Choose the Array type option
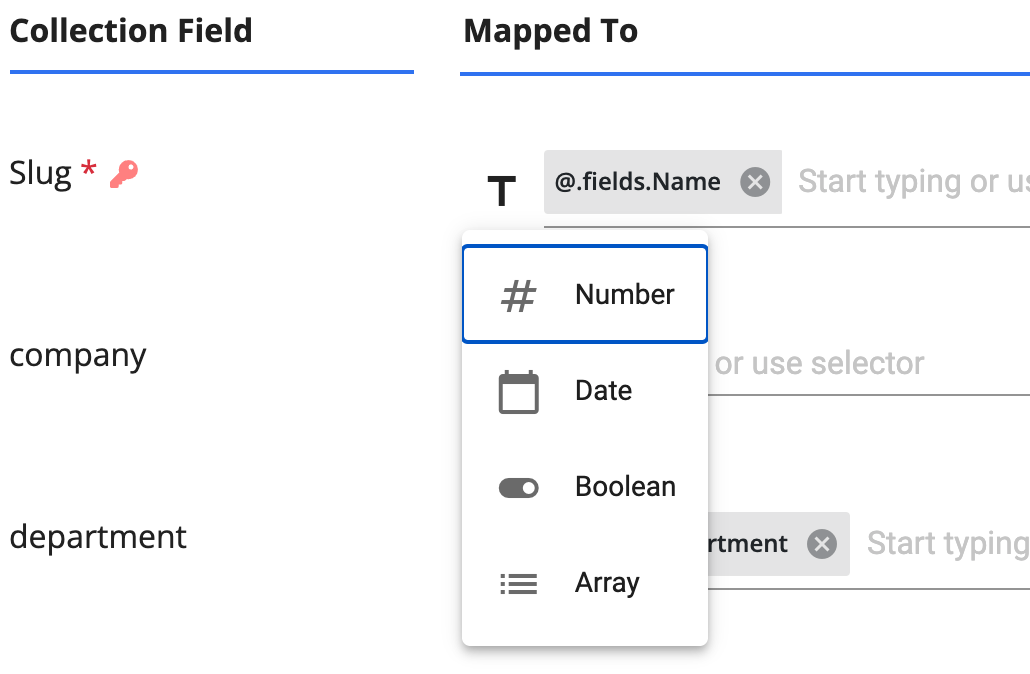The width and height of the screenshot is (1030, 674). point(585,583)
